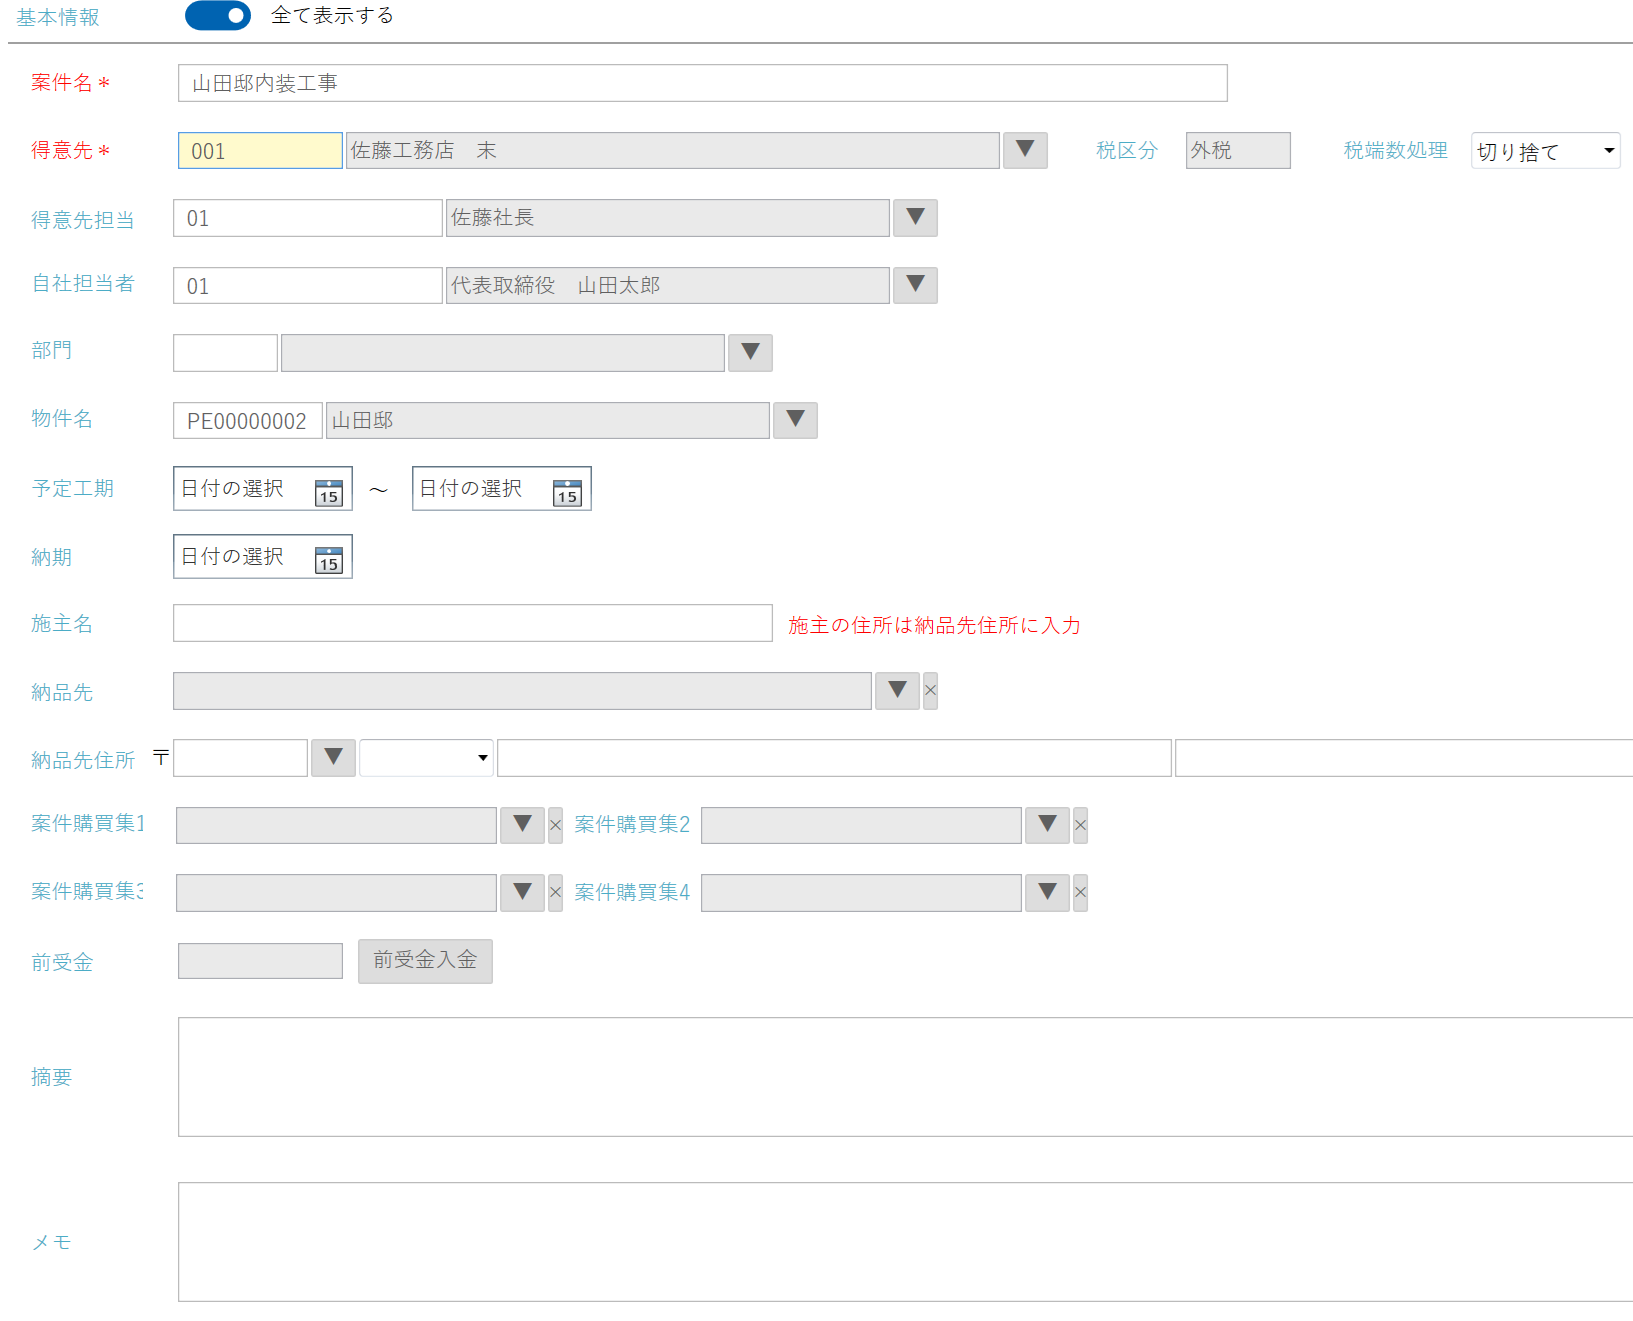Viewport: 1633px width, 1321px height.
Task: Click the 税区分 label
Action: point(1126,150)
